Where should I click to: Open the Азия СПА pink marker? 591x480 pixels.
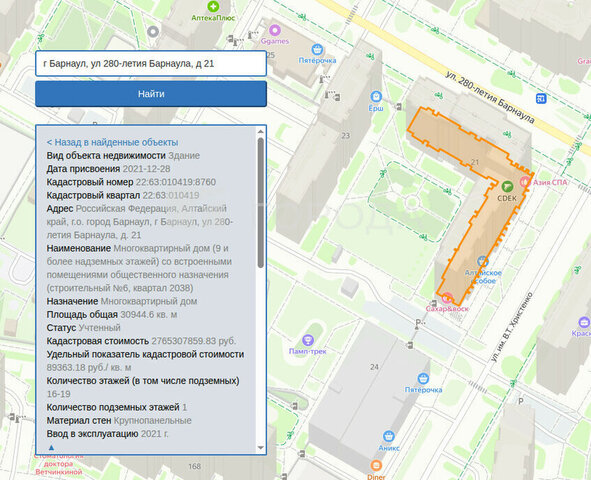coord(525,182)
